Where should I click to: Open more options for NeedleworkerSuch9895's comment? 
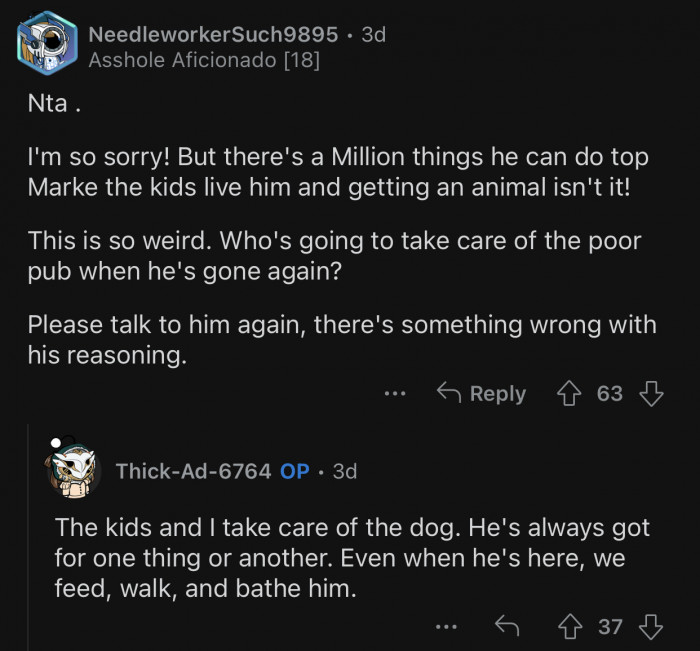[x=395, y=394]
